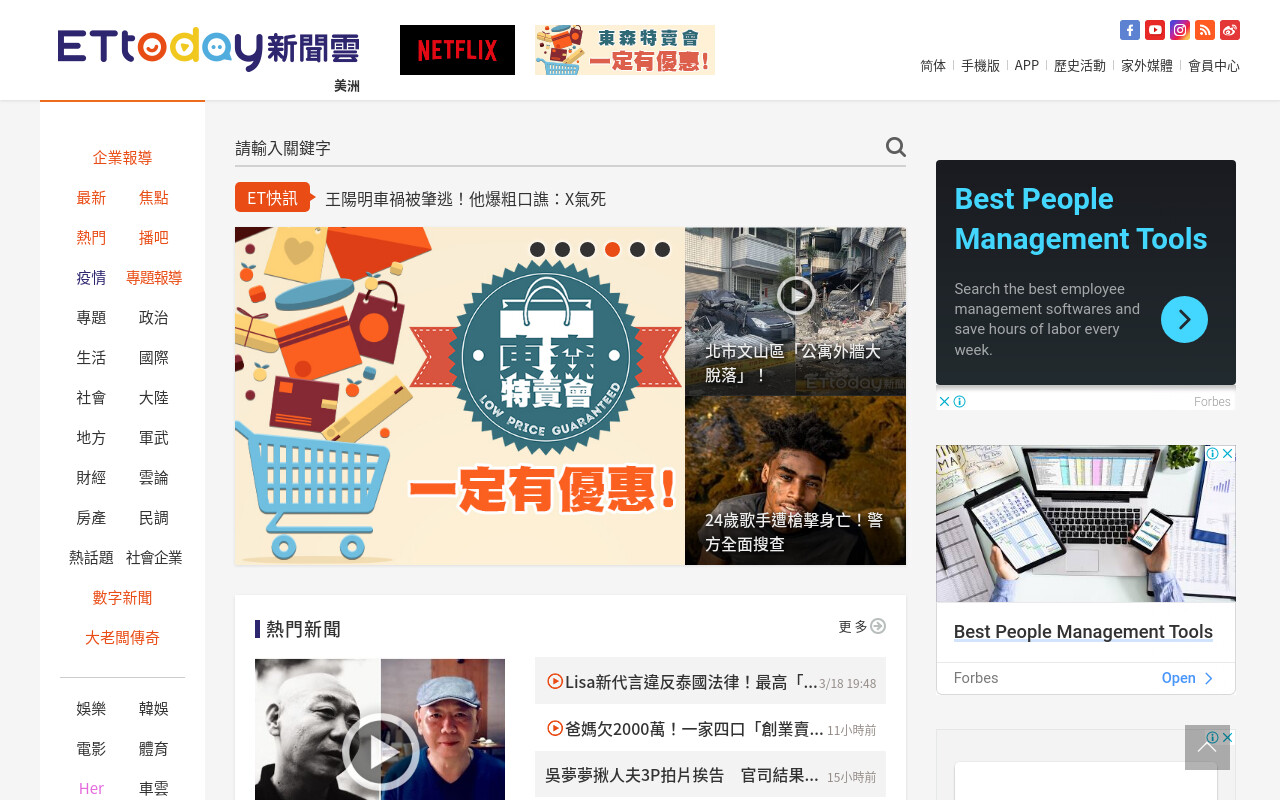Open ETtoday Instagram icon

(1180, 30)
